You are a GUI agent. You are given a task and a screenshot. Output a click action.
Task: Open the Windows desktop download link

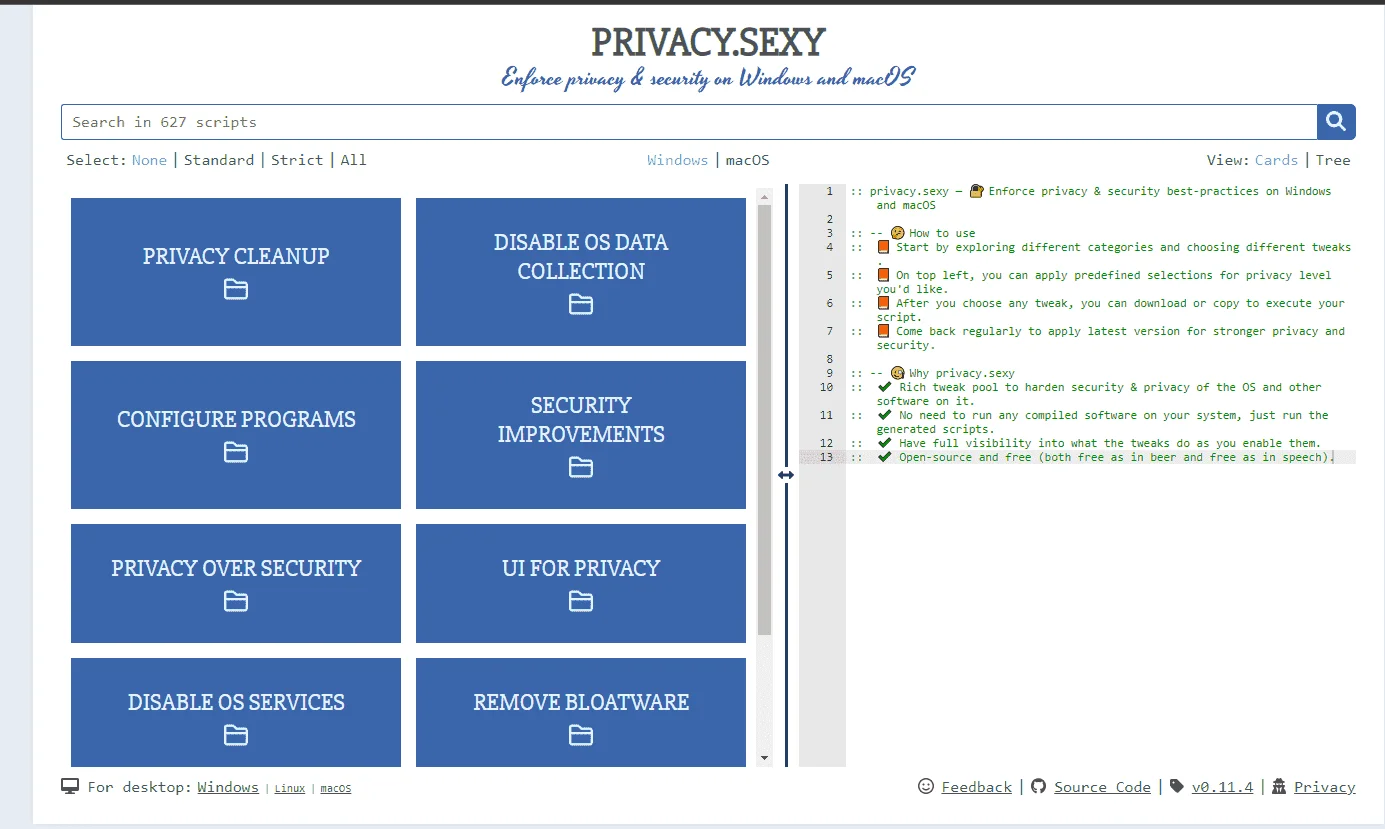pos(228,787)
